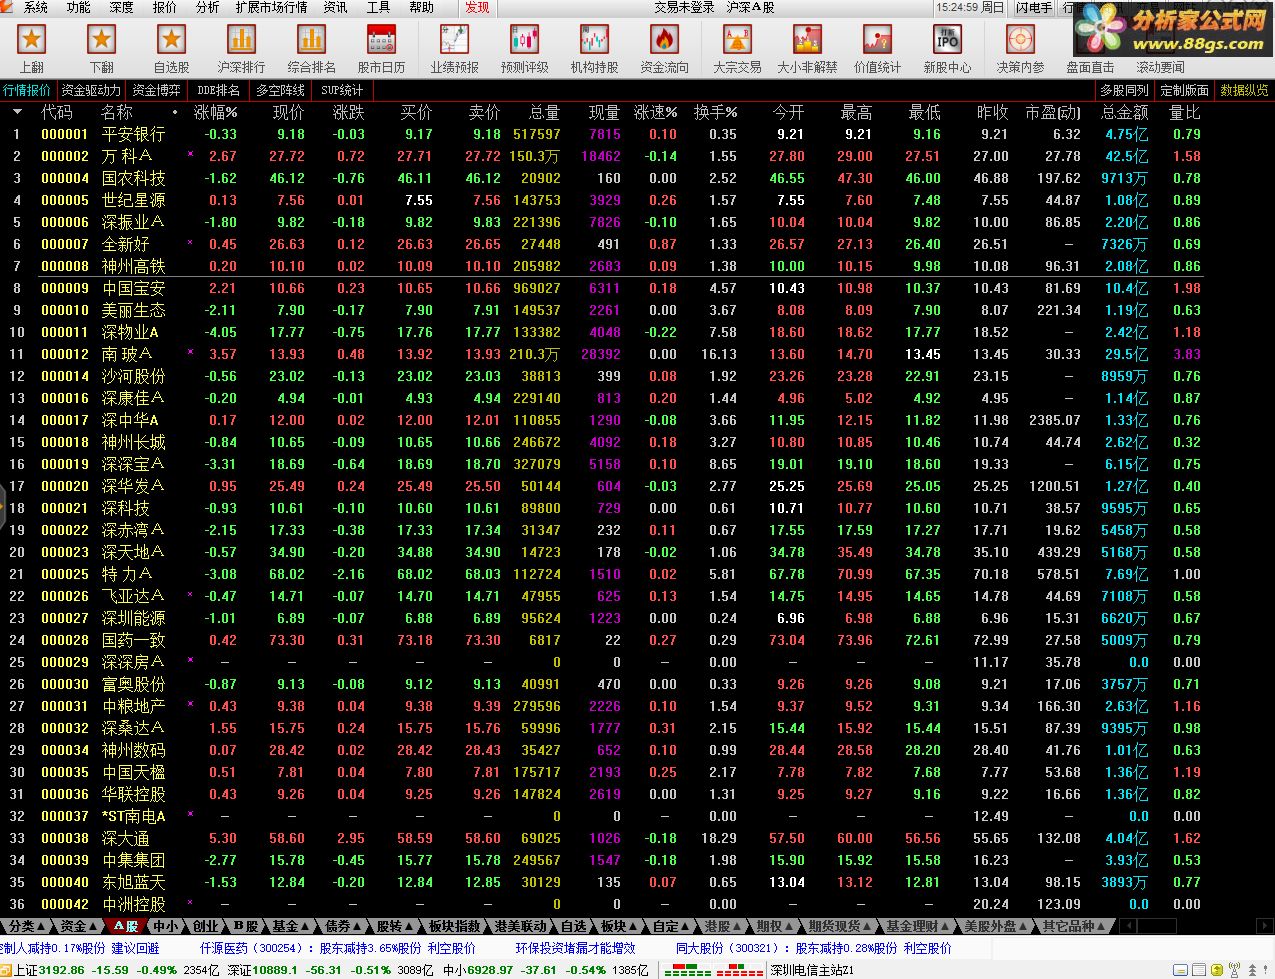Open the red 发现 menu item
This screenshot has height=979, width=1275.
click(477, 7)
